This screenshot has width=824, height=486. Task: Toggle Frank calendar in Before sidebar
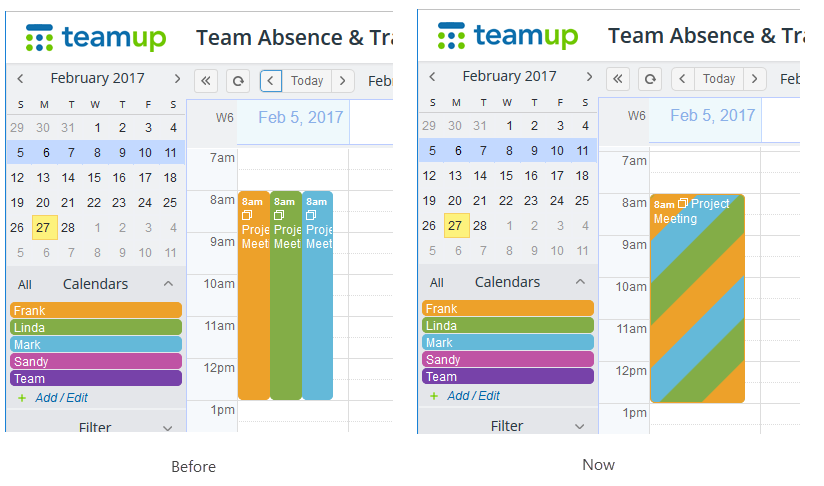[x=96, y=310]
